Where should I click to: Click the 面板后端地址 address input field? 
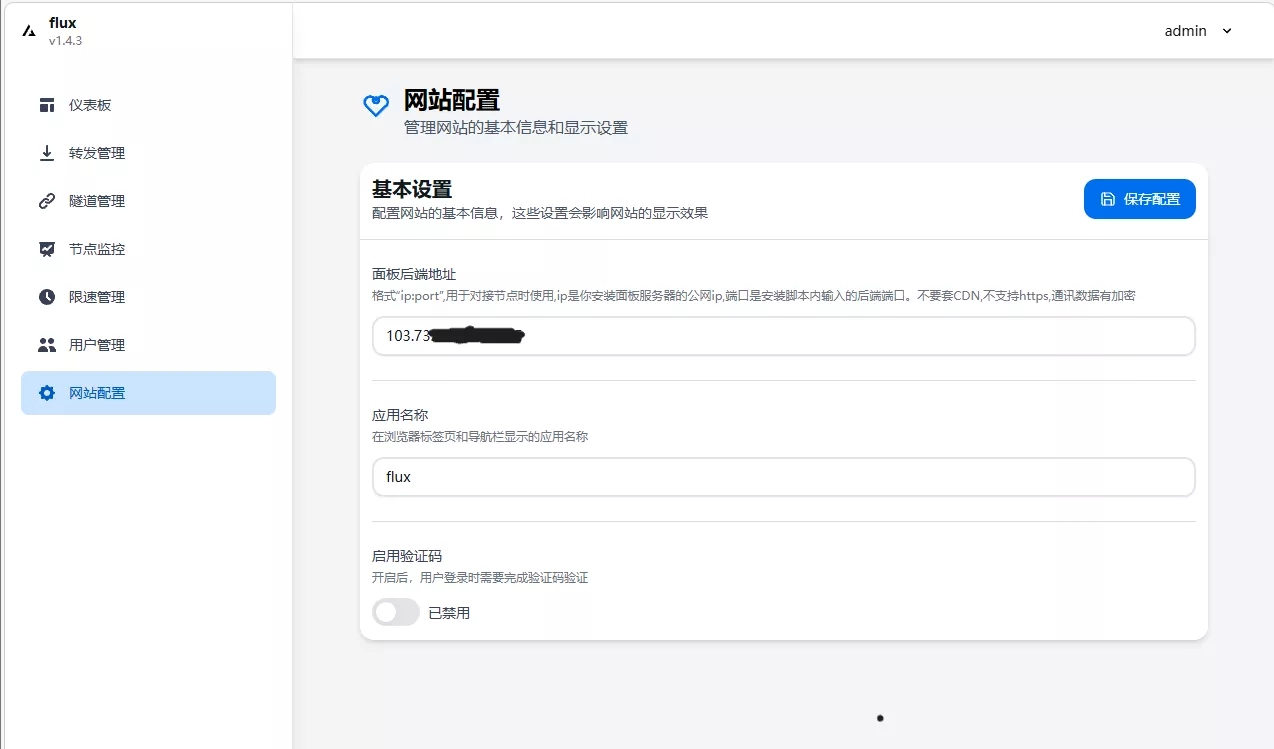point(783,336)
